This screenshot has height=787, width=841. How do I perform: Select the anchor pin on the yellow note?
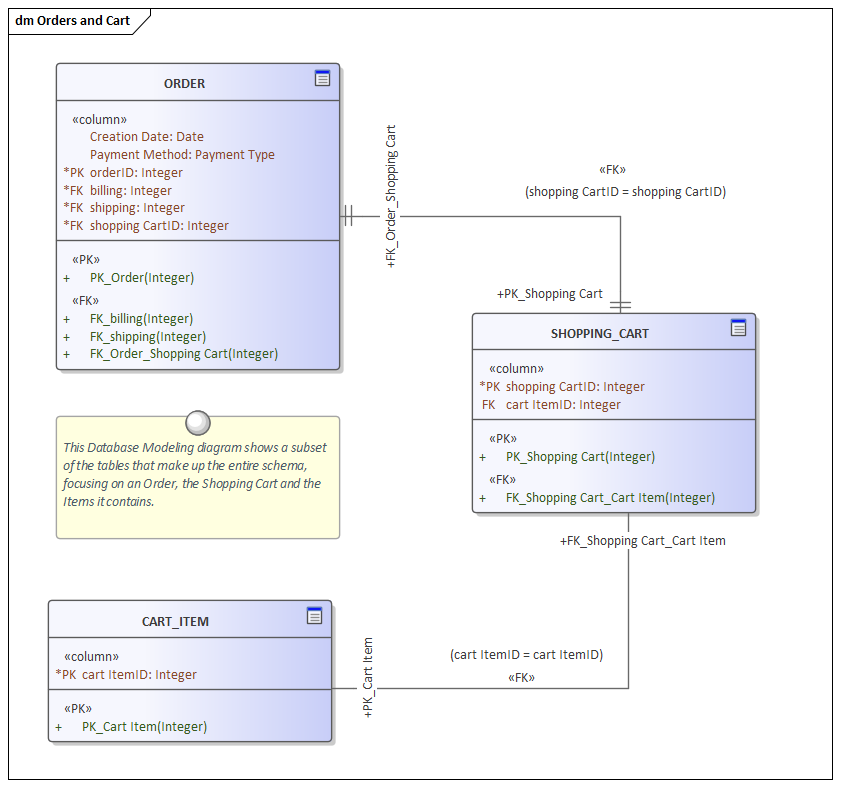[197, 422]
